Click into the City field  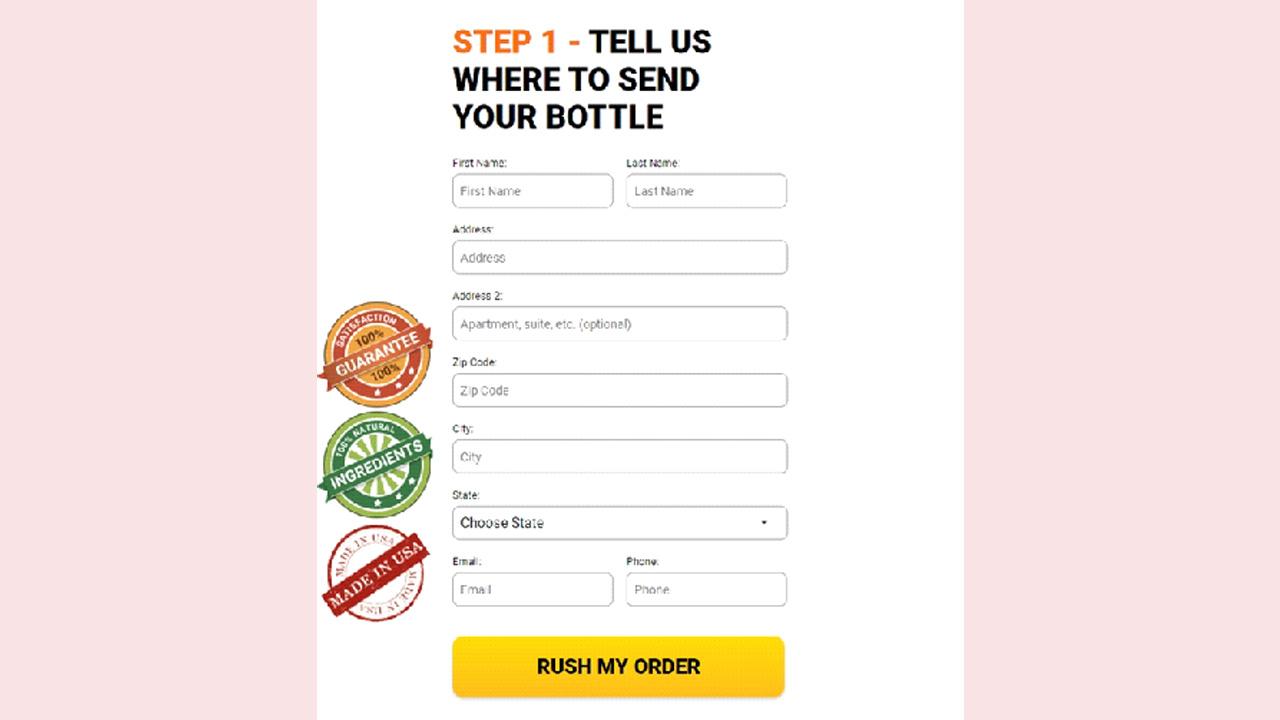[x=620, y=457]
